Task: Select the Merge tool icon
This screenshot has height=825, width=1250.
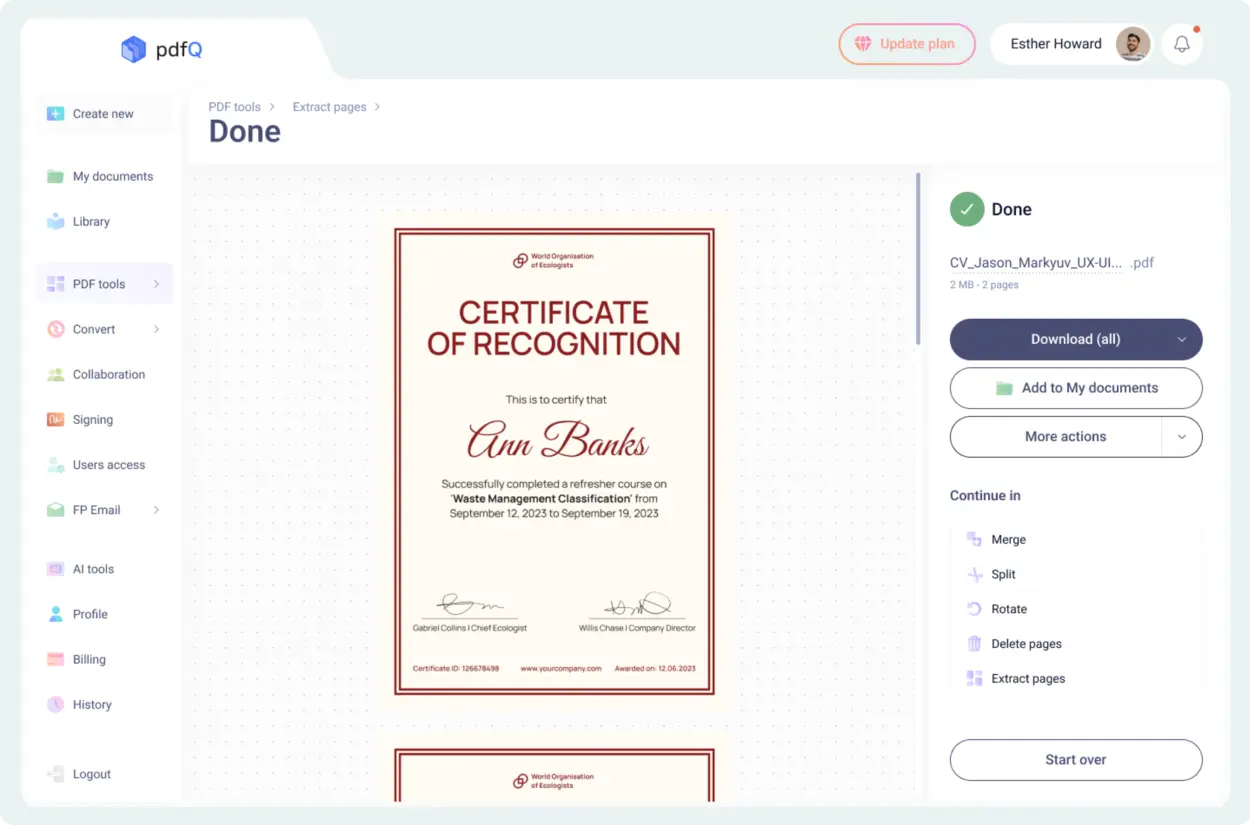Action: tap(974, 540)
